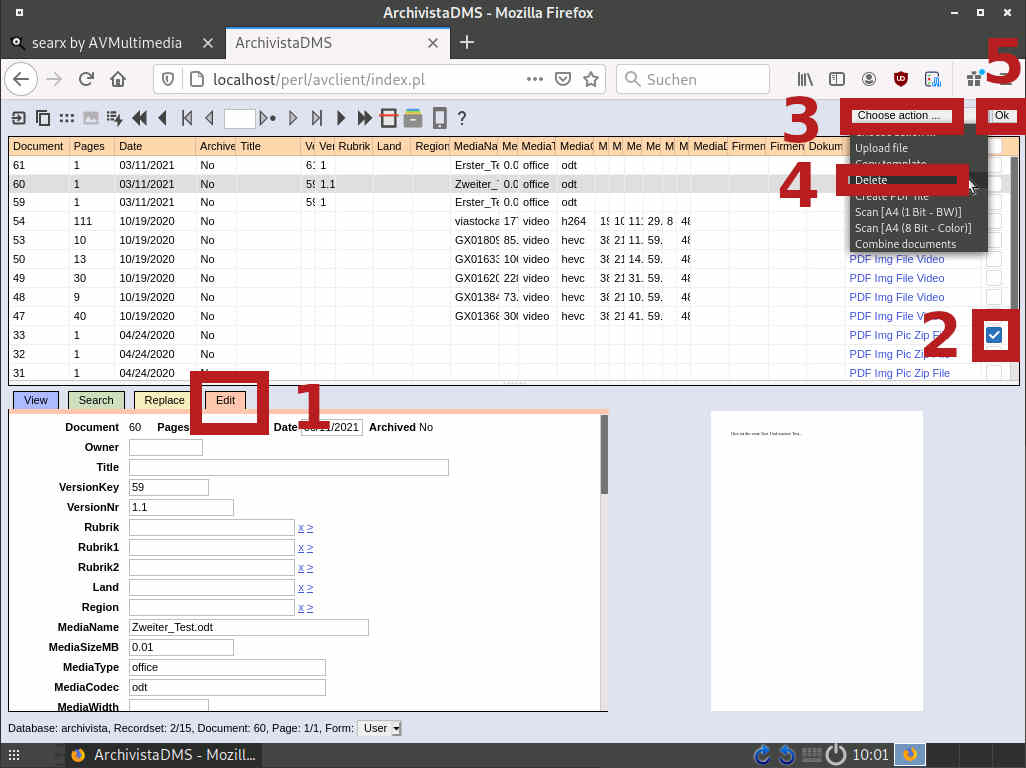Open page actions ellipsis in URL bar

(x=535, y=79)
